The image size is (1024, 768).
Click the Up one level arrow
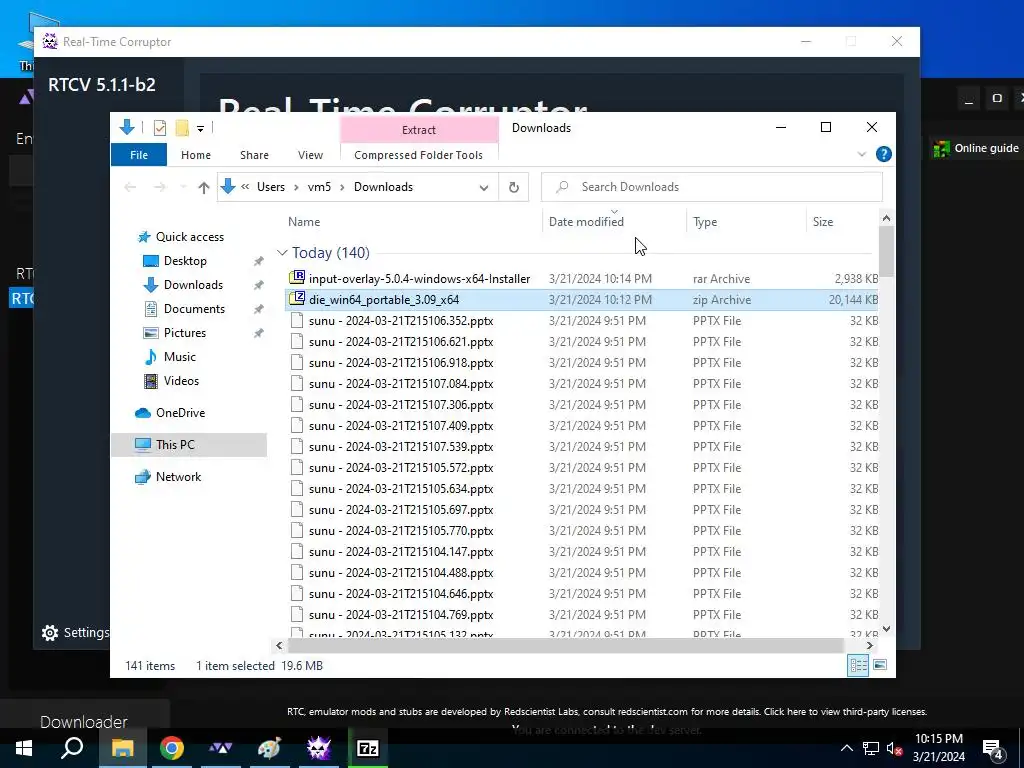(204, 187)
